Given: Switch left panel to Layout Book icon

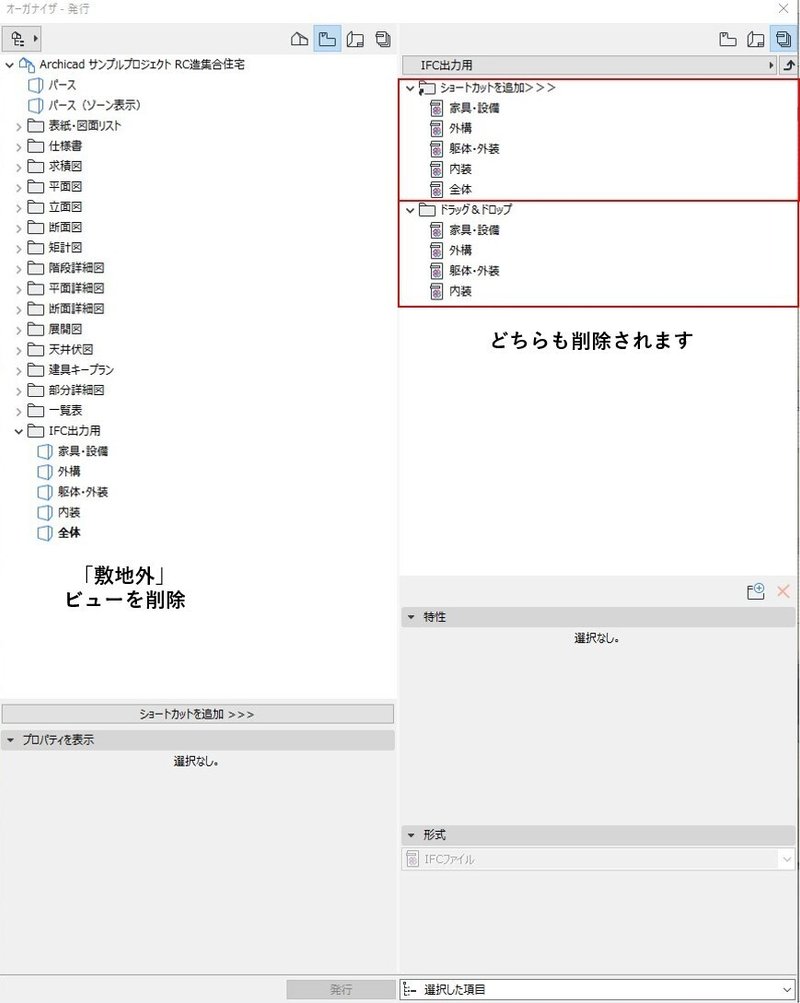Looking at the screenshot, I should click(x=356, y=39).
